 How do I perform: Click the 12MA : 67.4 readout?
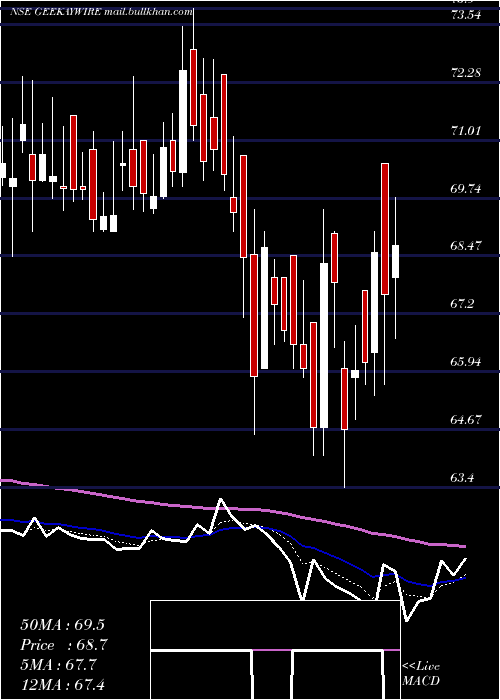(62, 684)
